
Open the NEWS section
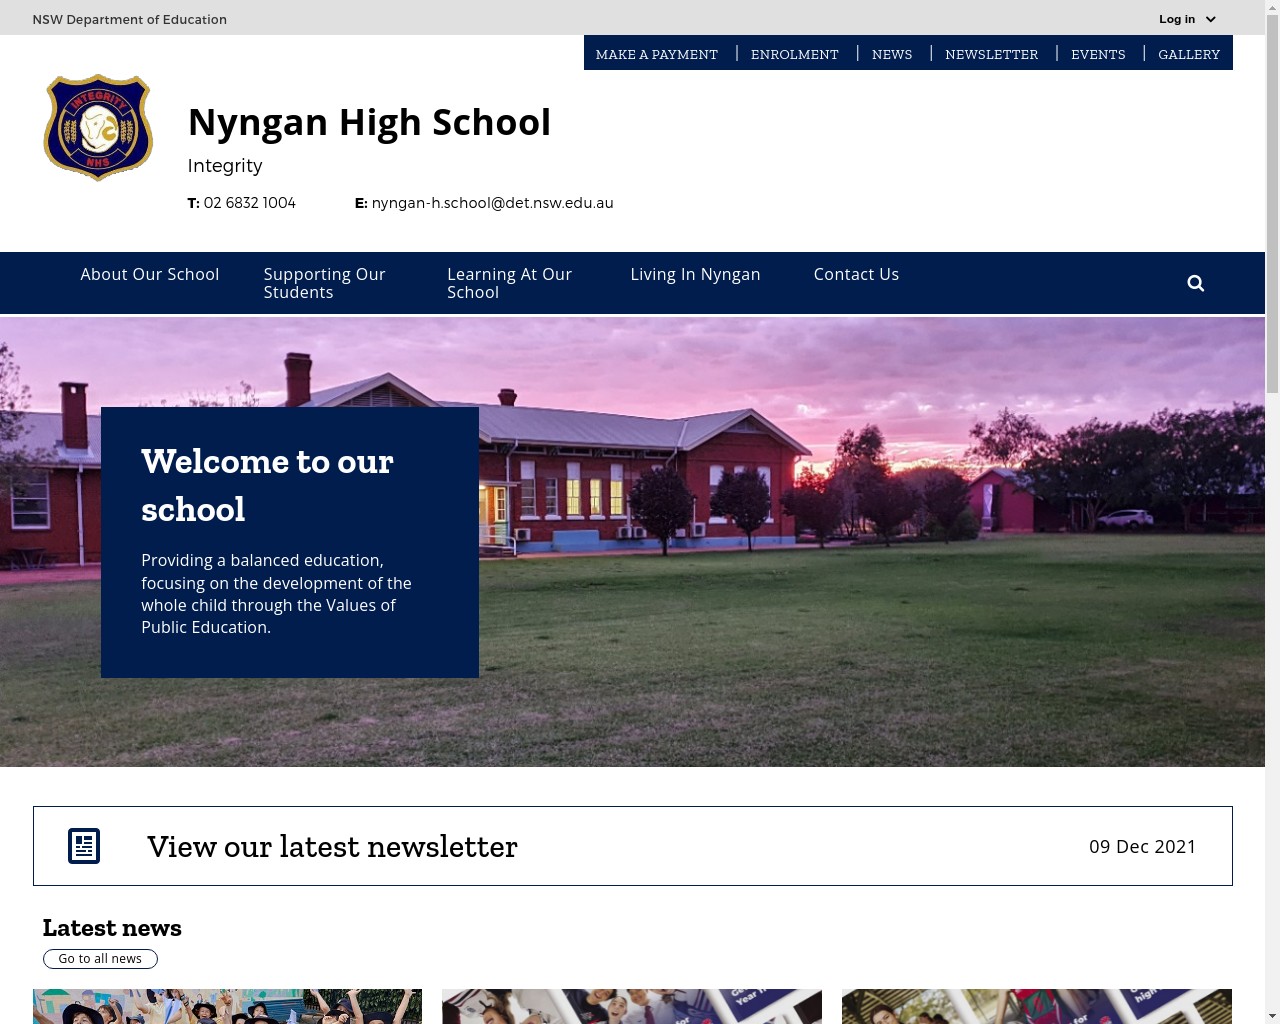click(x=891, y=54)
